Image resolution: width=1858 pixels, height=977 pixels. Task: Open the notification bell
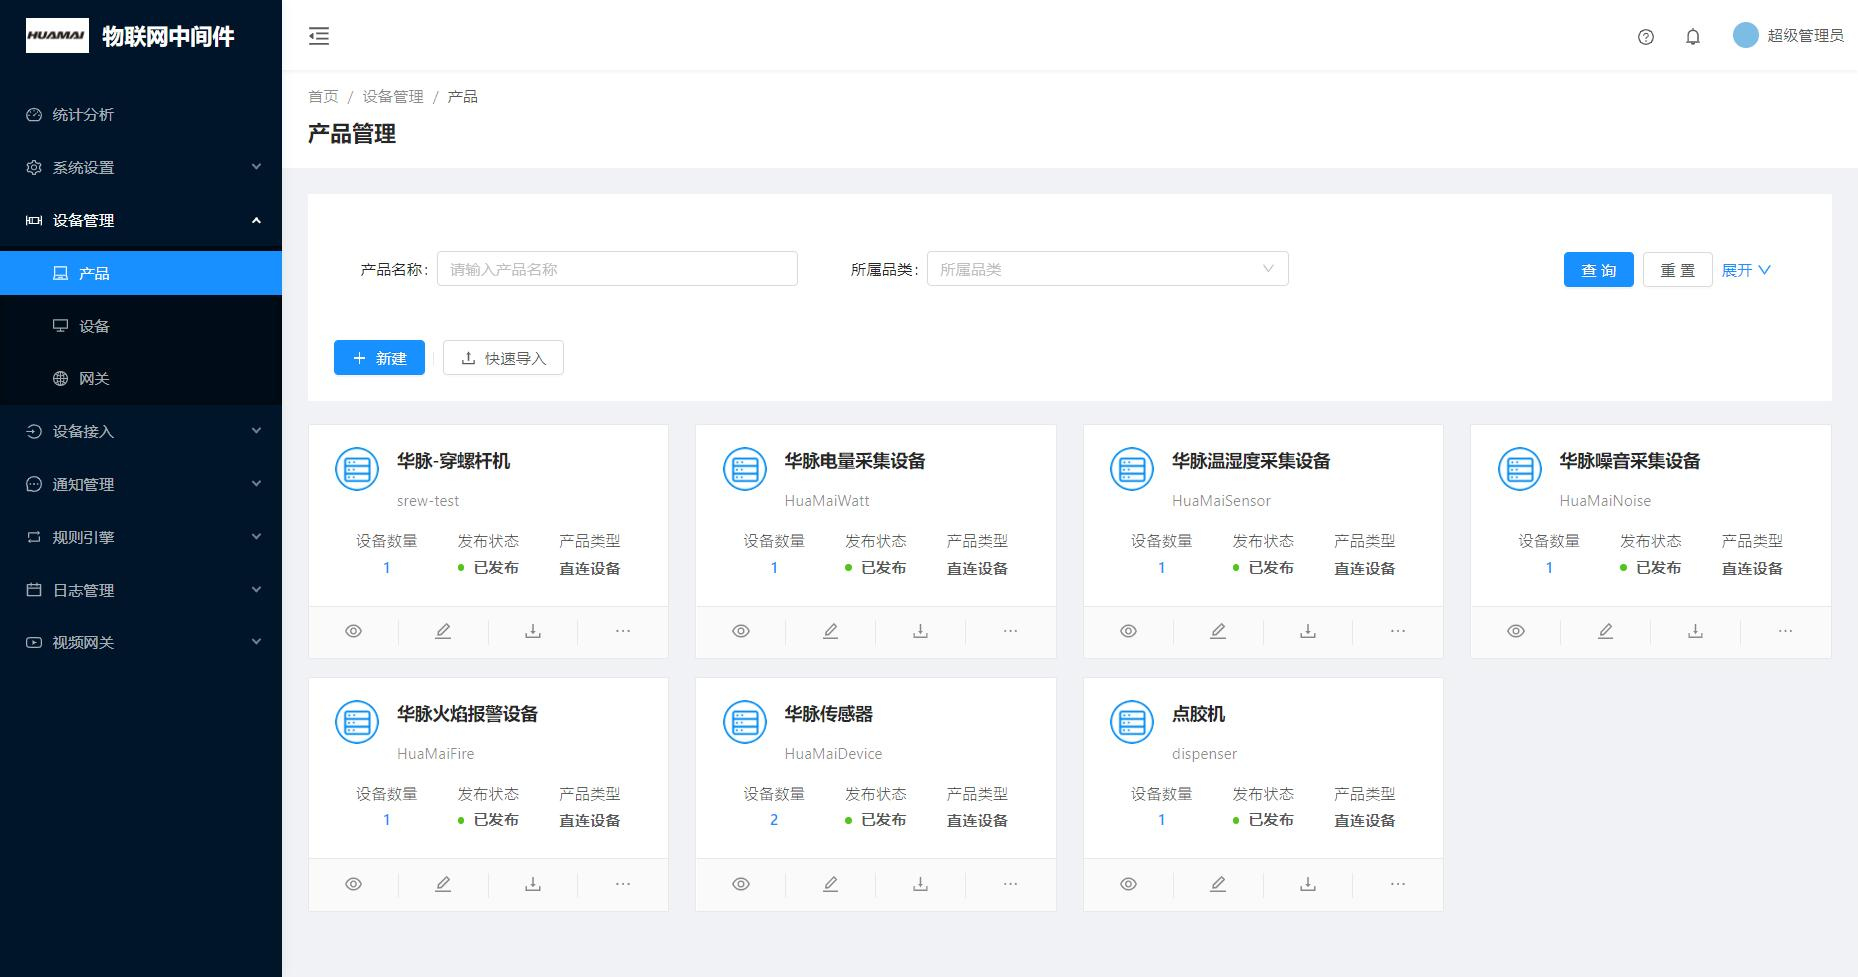[x=1692, y=37]
